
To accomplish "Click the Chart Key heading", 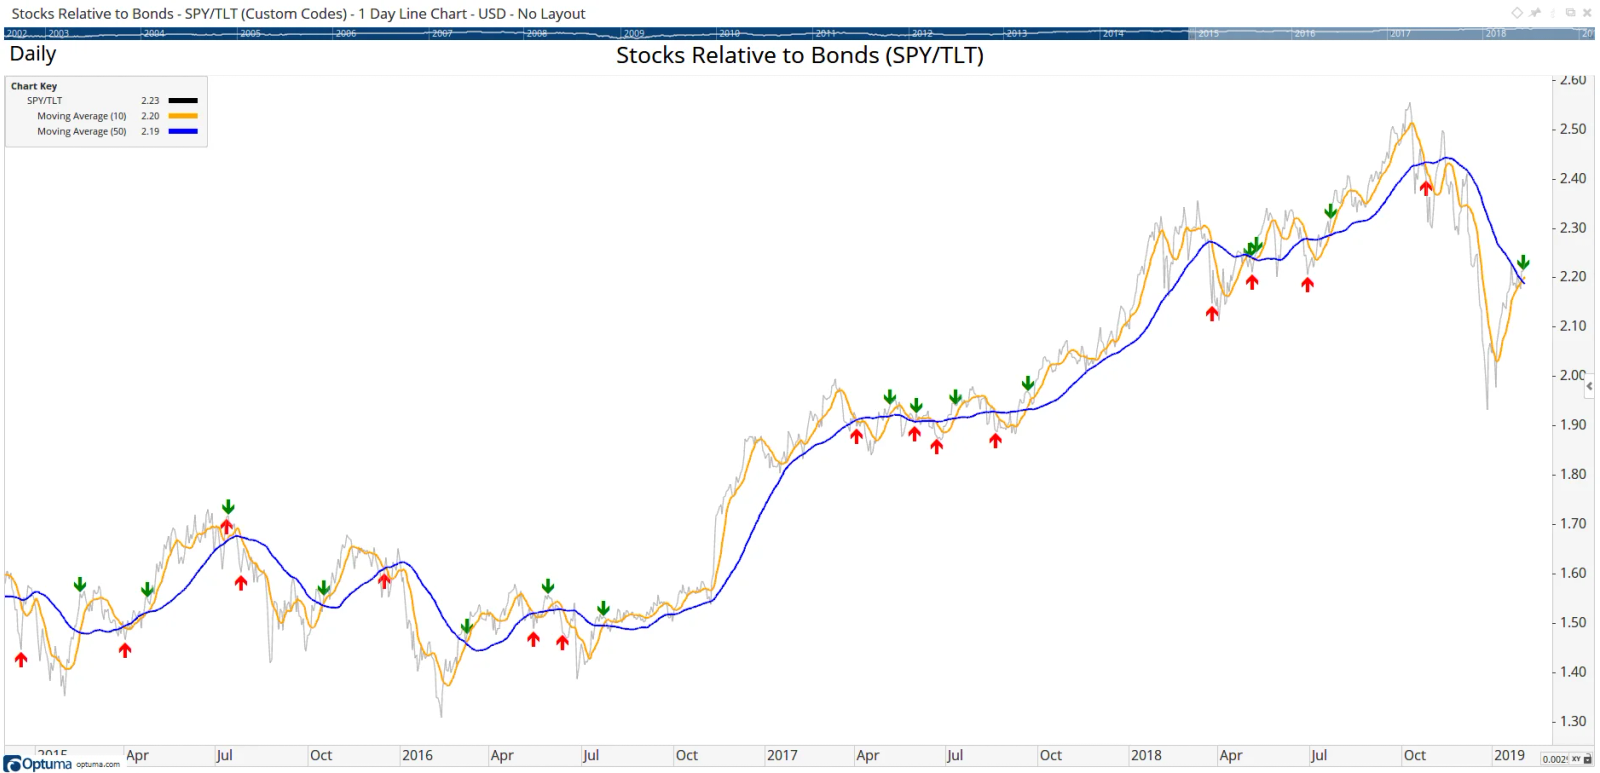I will click(x=34, y=86).
